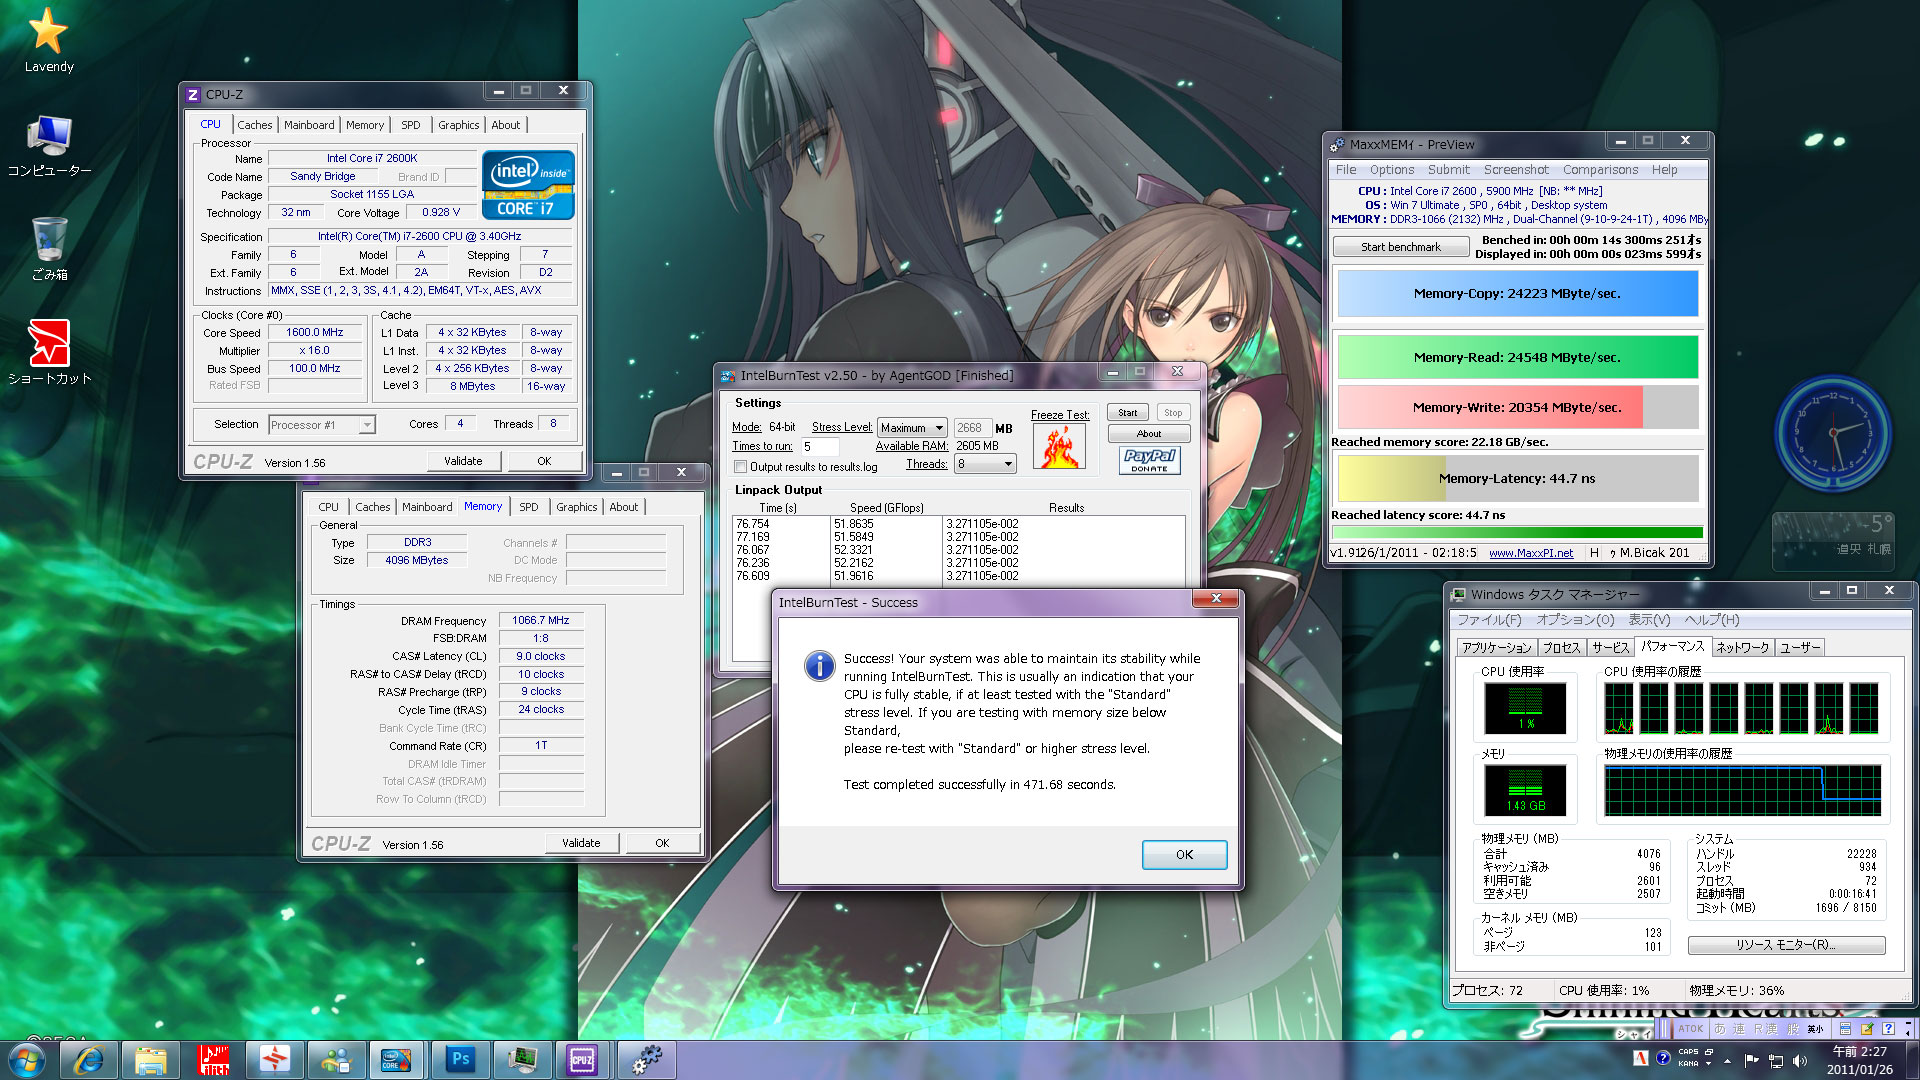1920x1080 pixels.
Task: Click the Memory-Latency yellow result bar
Action: click(1517, 478)
